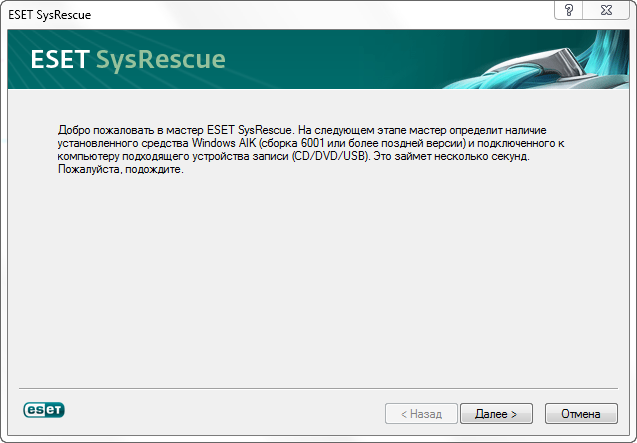This screenshot has width=637, height=443.
Task: Click the words Добро пожаловать in the text
Action: pyautogui.click(x=102, y=131)
